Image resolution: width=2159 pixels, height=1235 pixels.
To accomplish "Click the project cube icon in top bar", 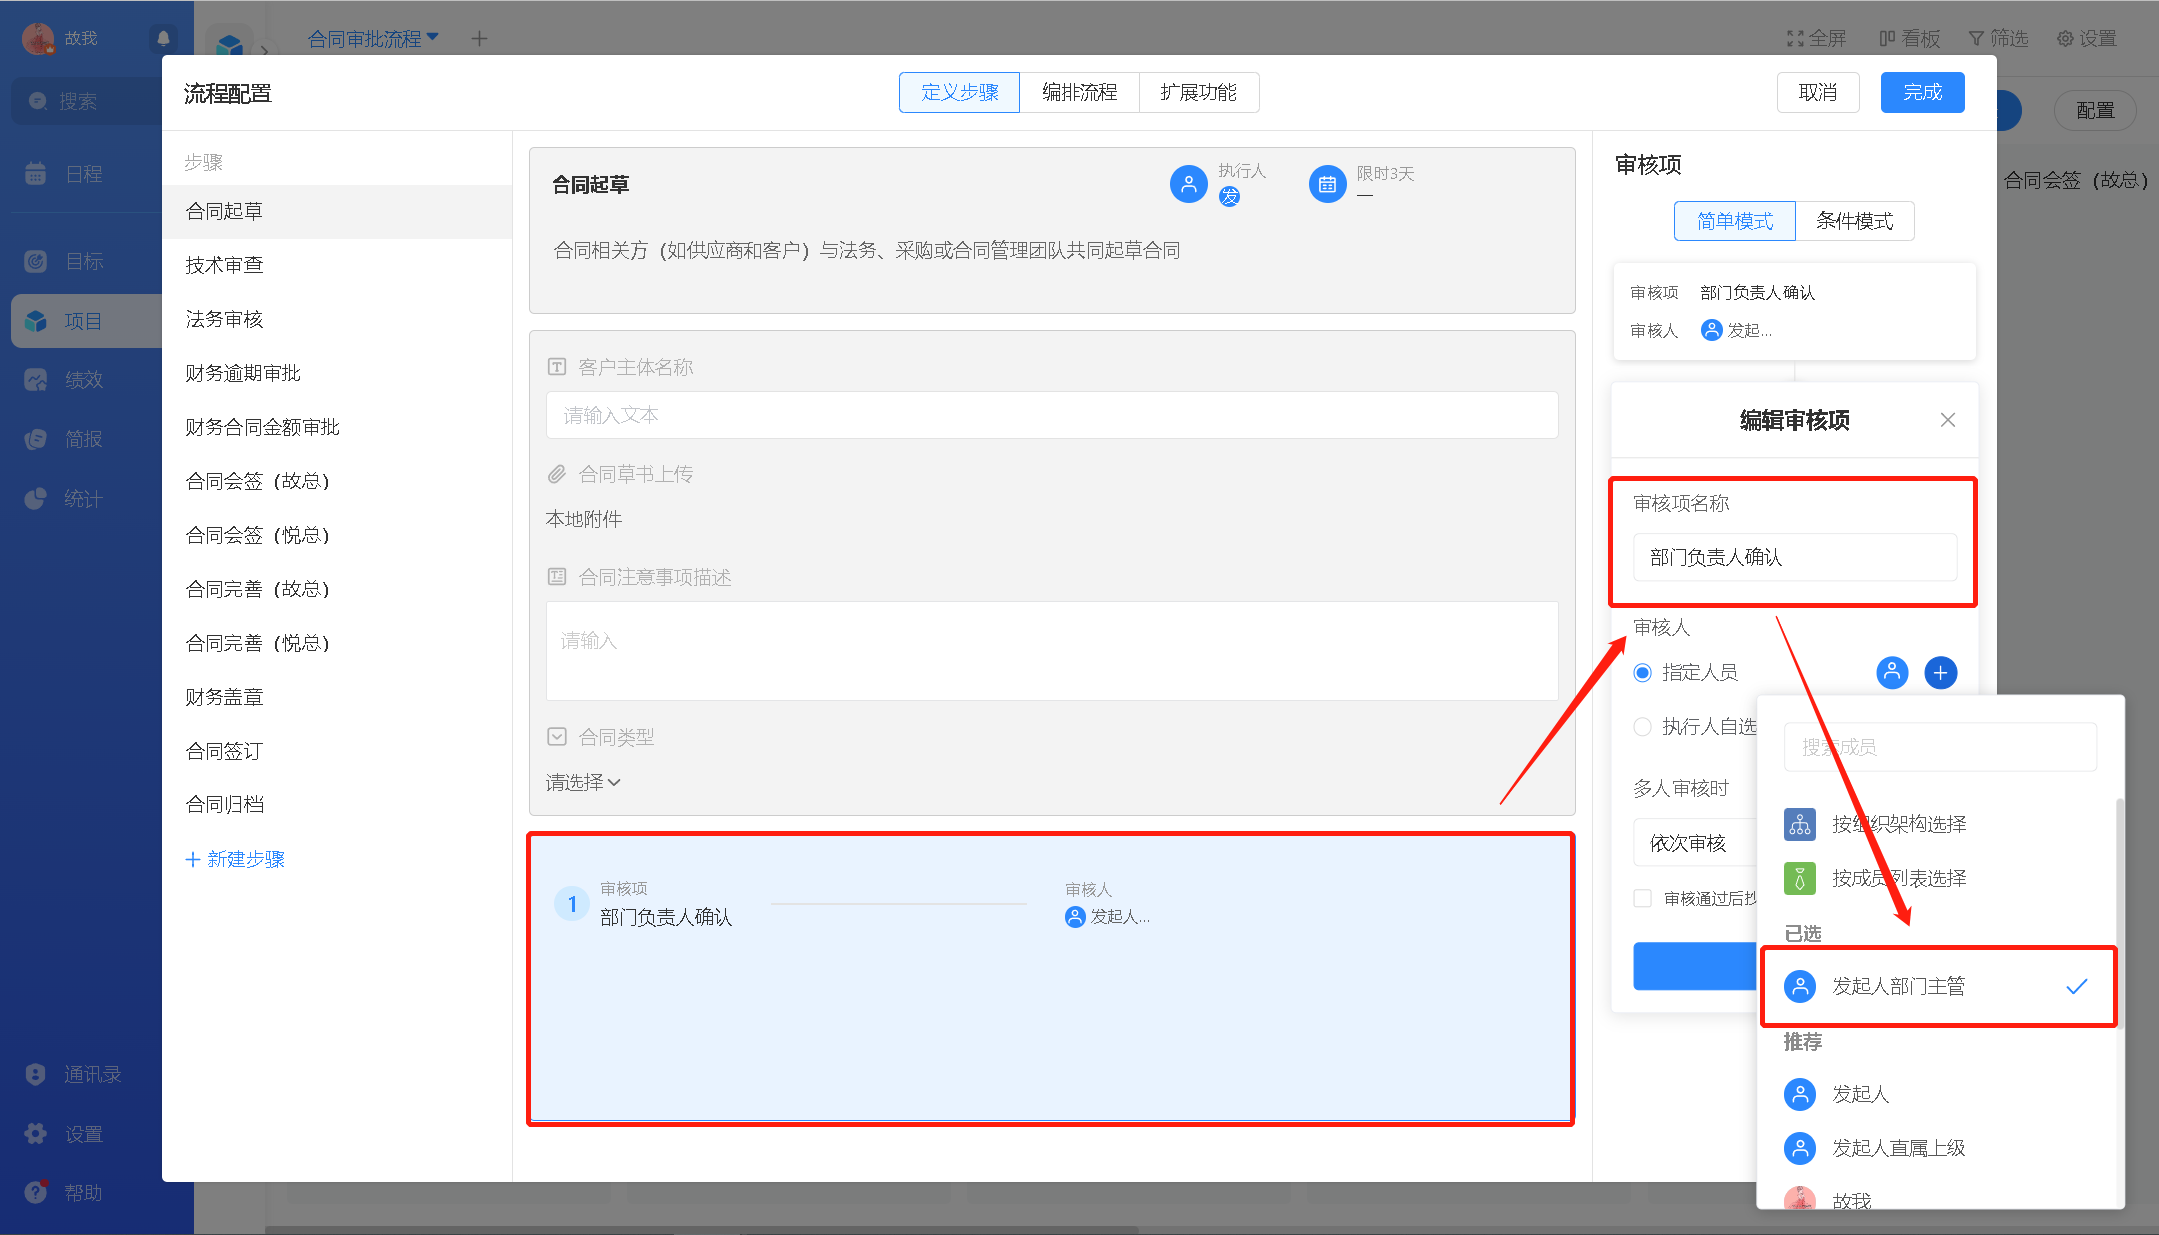I will (230, 45).
